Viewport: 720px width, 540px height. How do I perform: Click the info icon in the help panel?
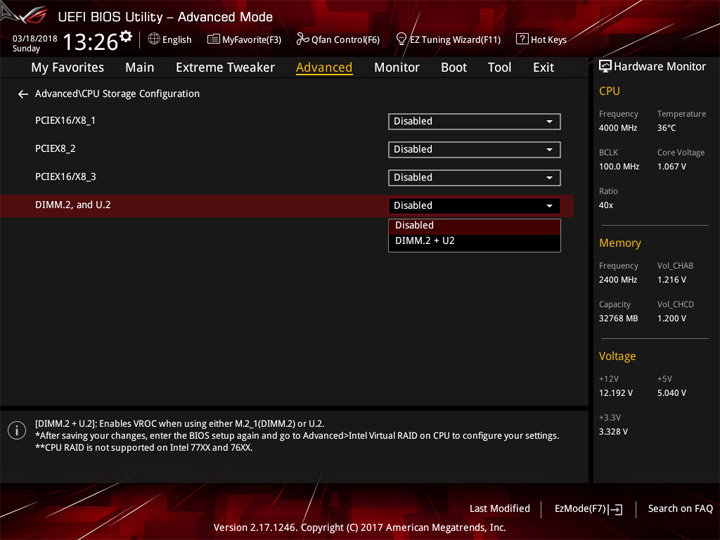pyautogui.click(x=17, y=430)
